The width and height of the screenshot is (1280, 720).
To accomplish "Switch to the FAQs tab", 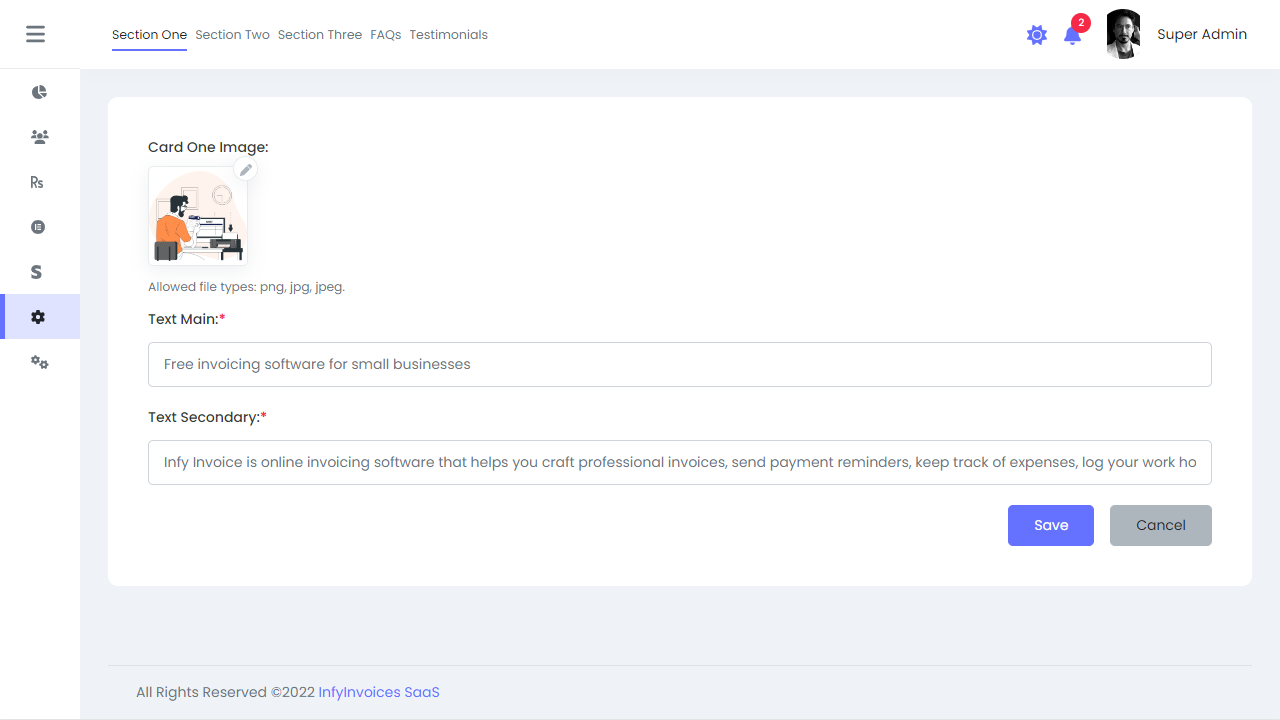I will tap(385, 34).
